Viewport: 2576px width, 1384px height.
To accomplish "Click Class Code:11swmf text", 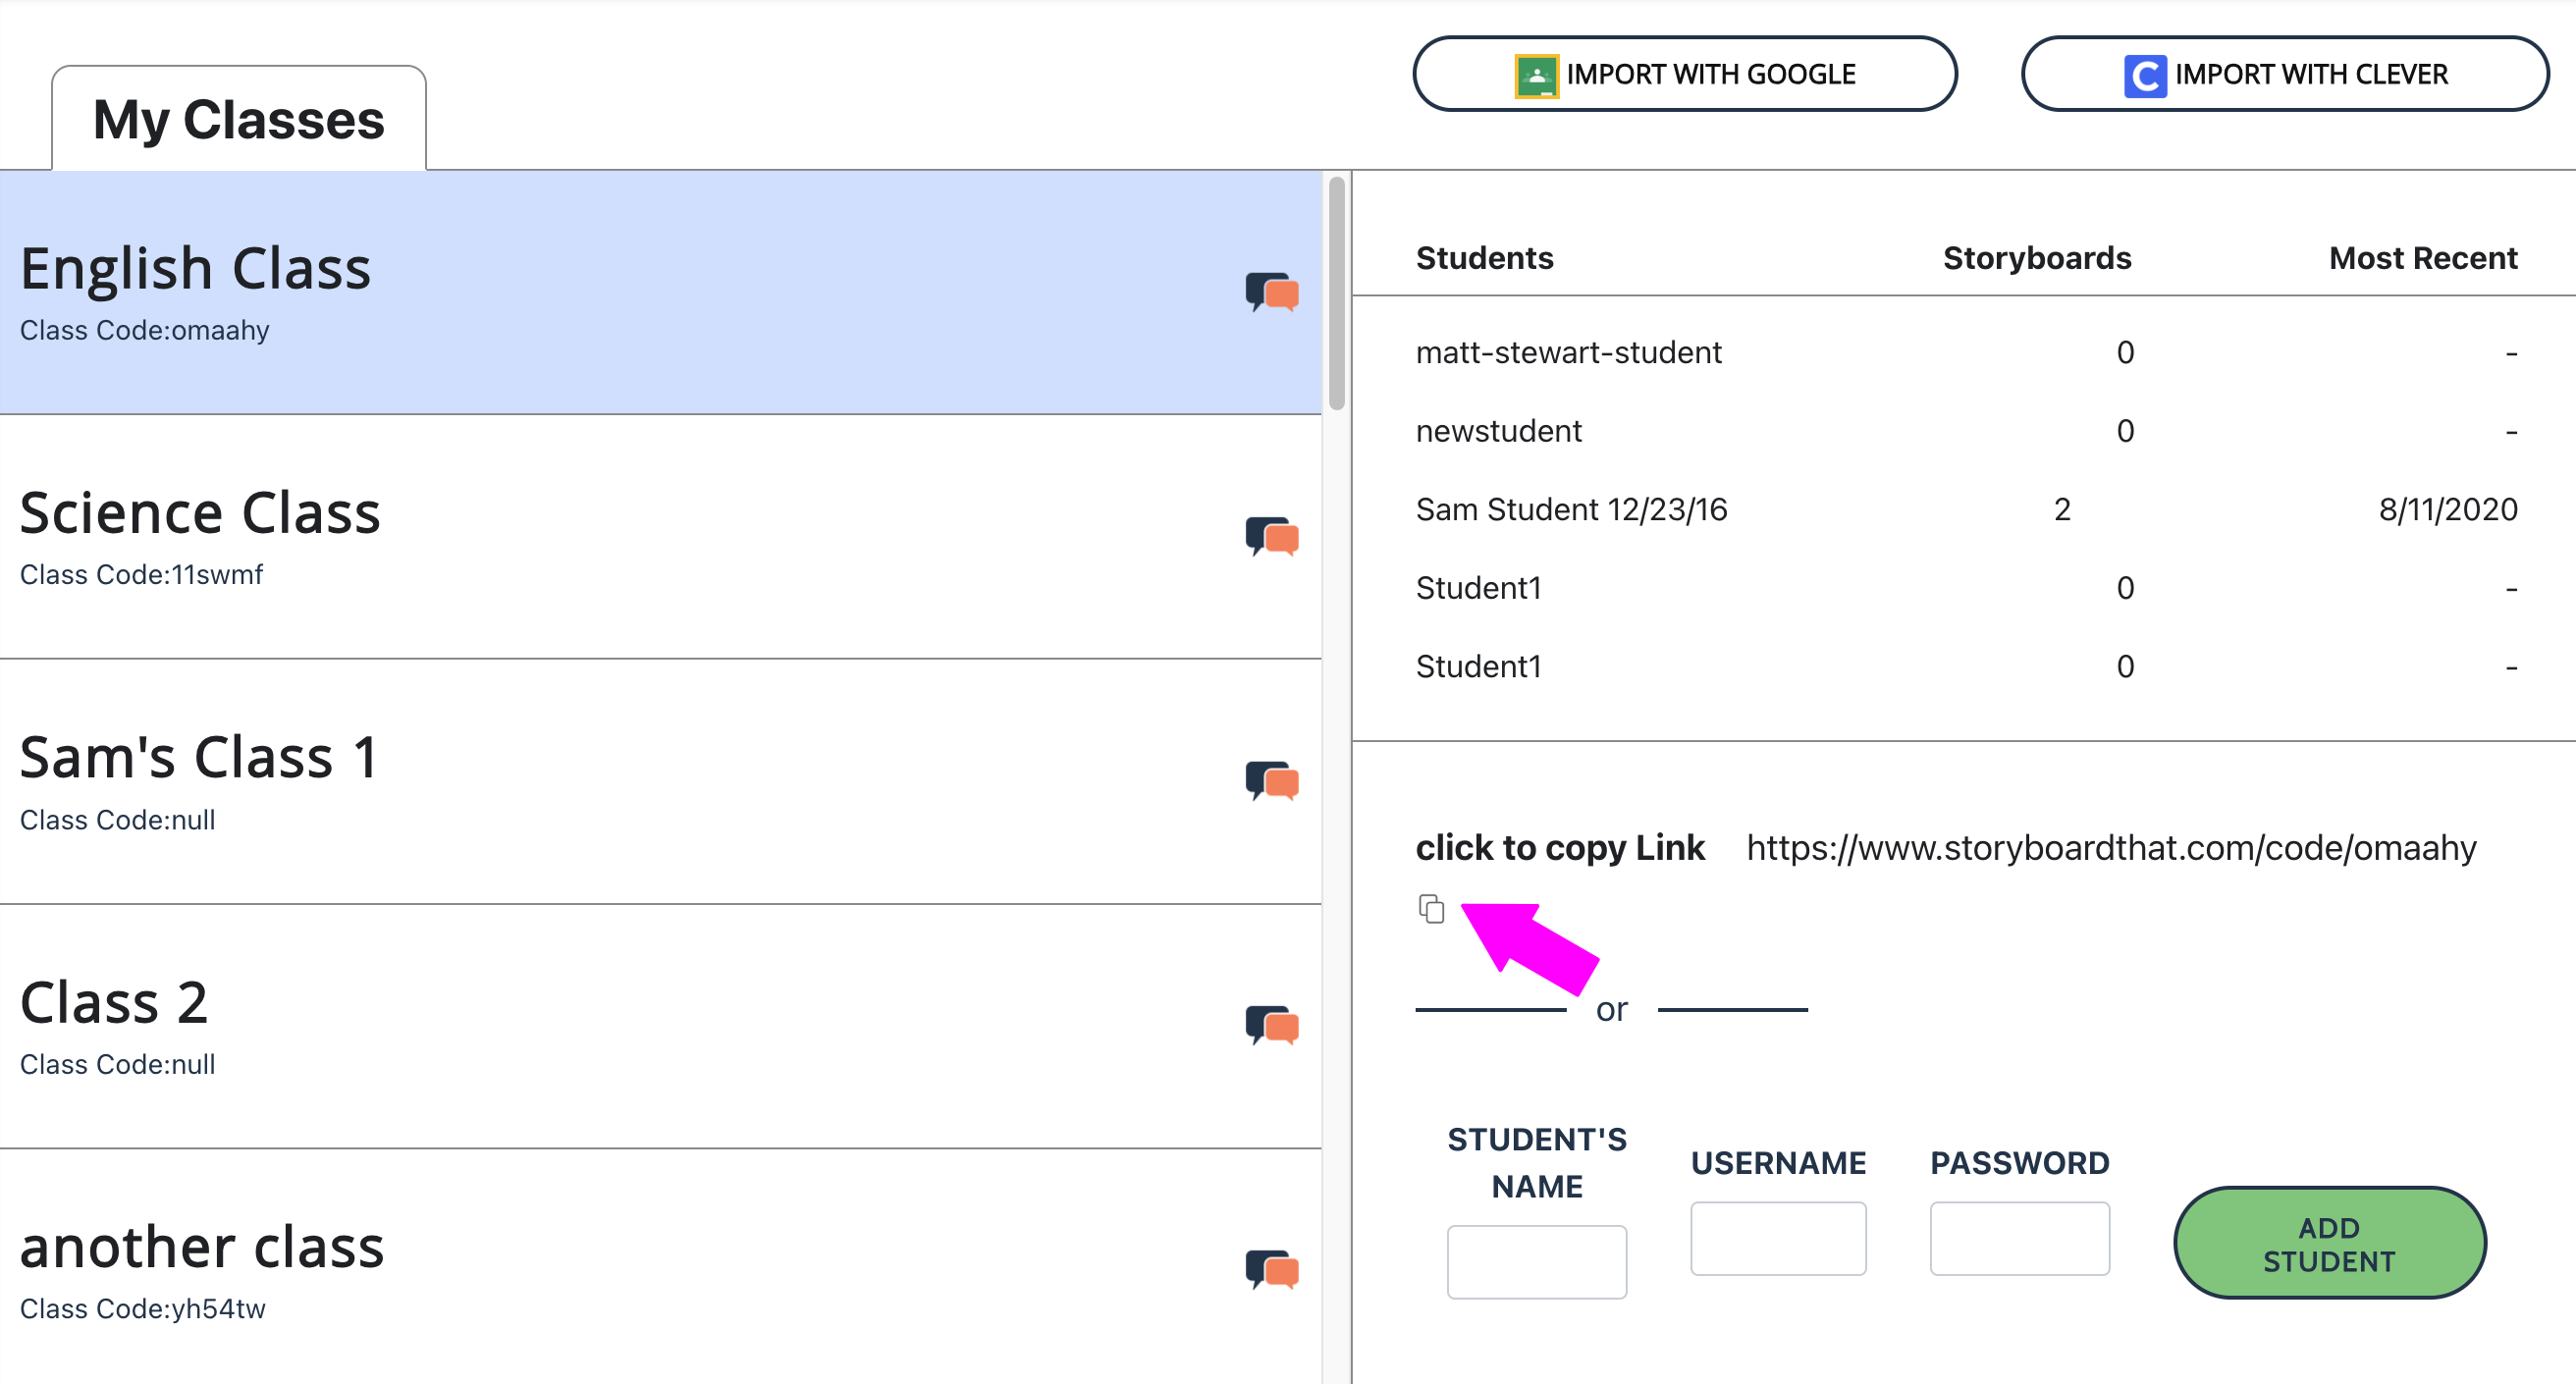I will coord(141,574).
